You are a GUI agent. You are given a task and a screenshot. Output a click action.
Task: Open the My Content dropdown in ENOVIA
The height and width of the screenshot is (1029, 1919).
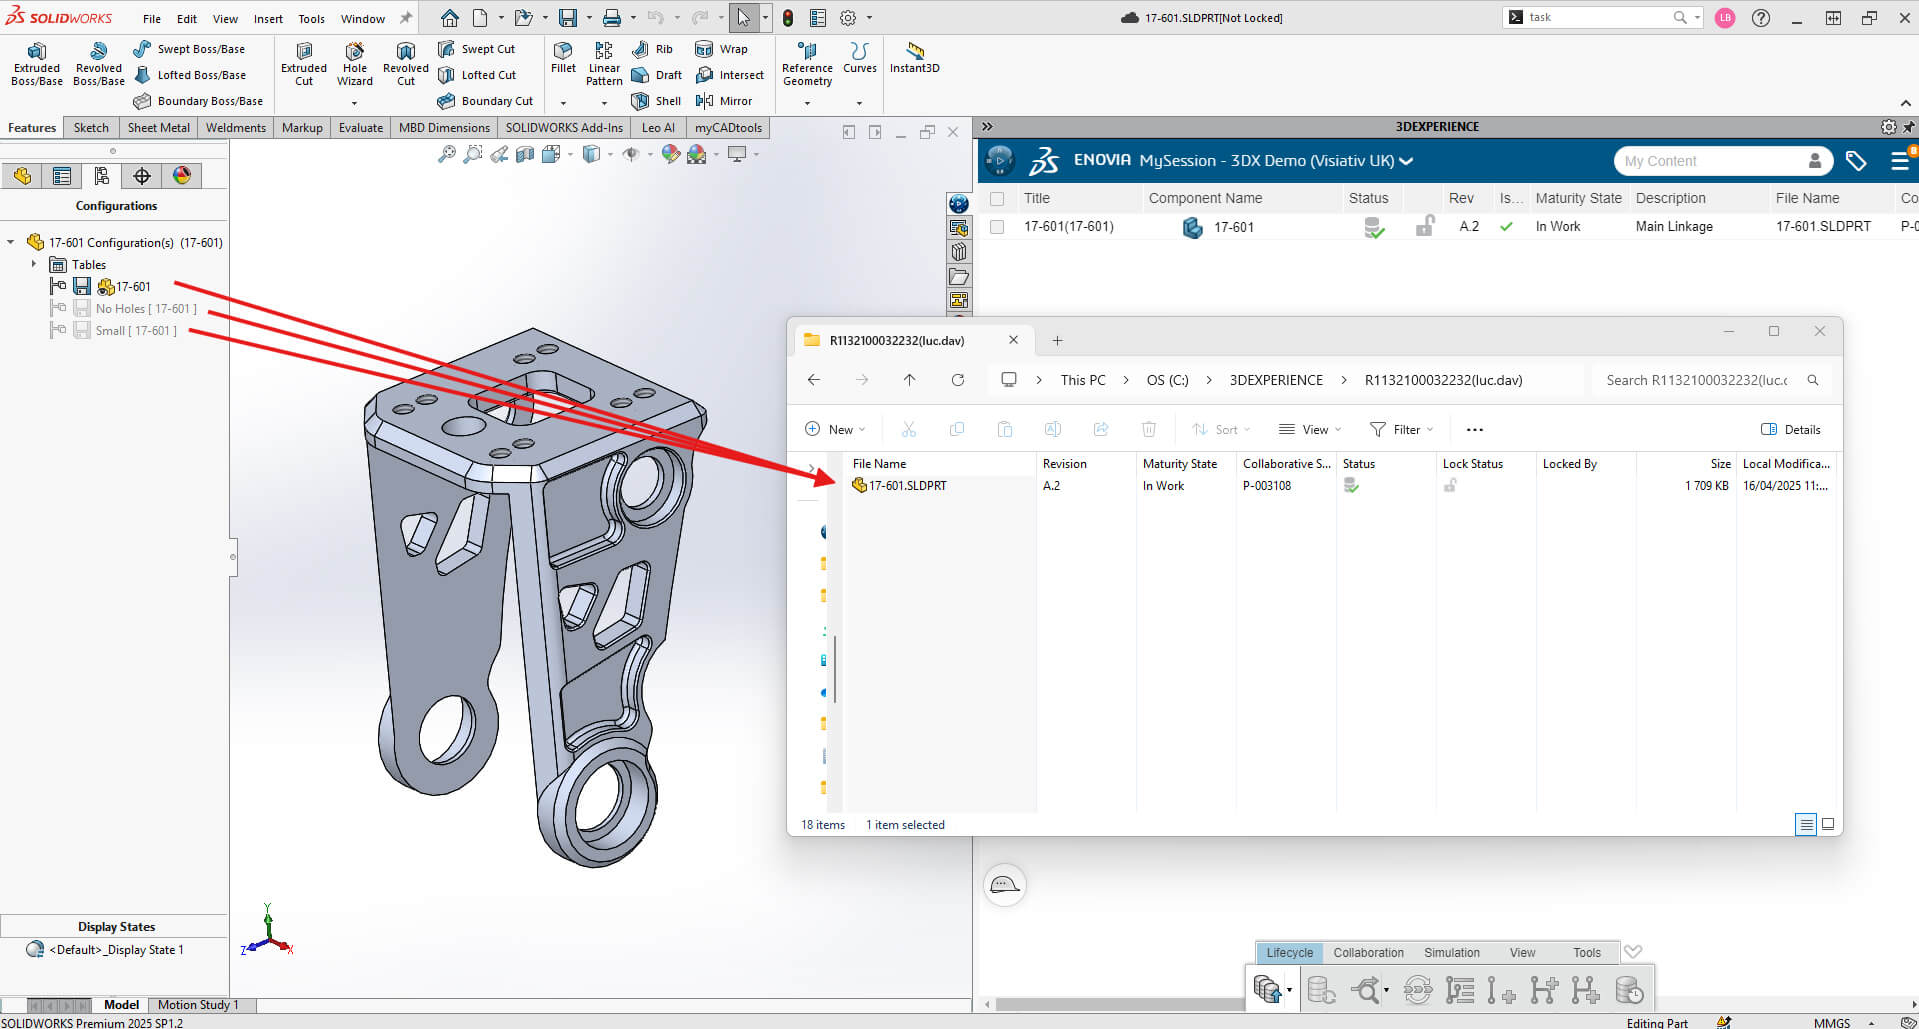coord(1815,160)
